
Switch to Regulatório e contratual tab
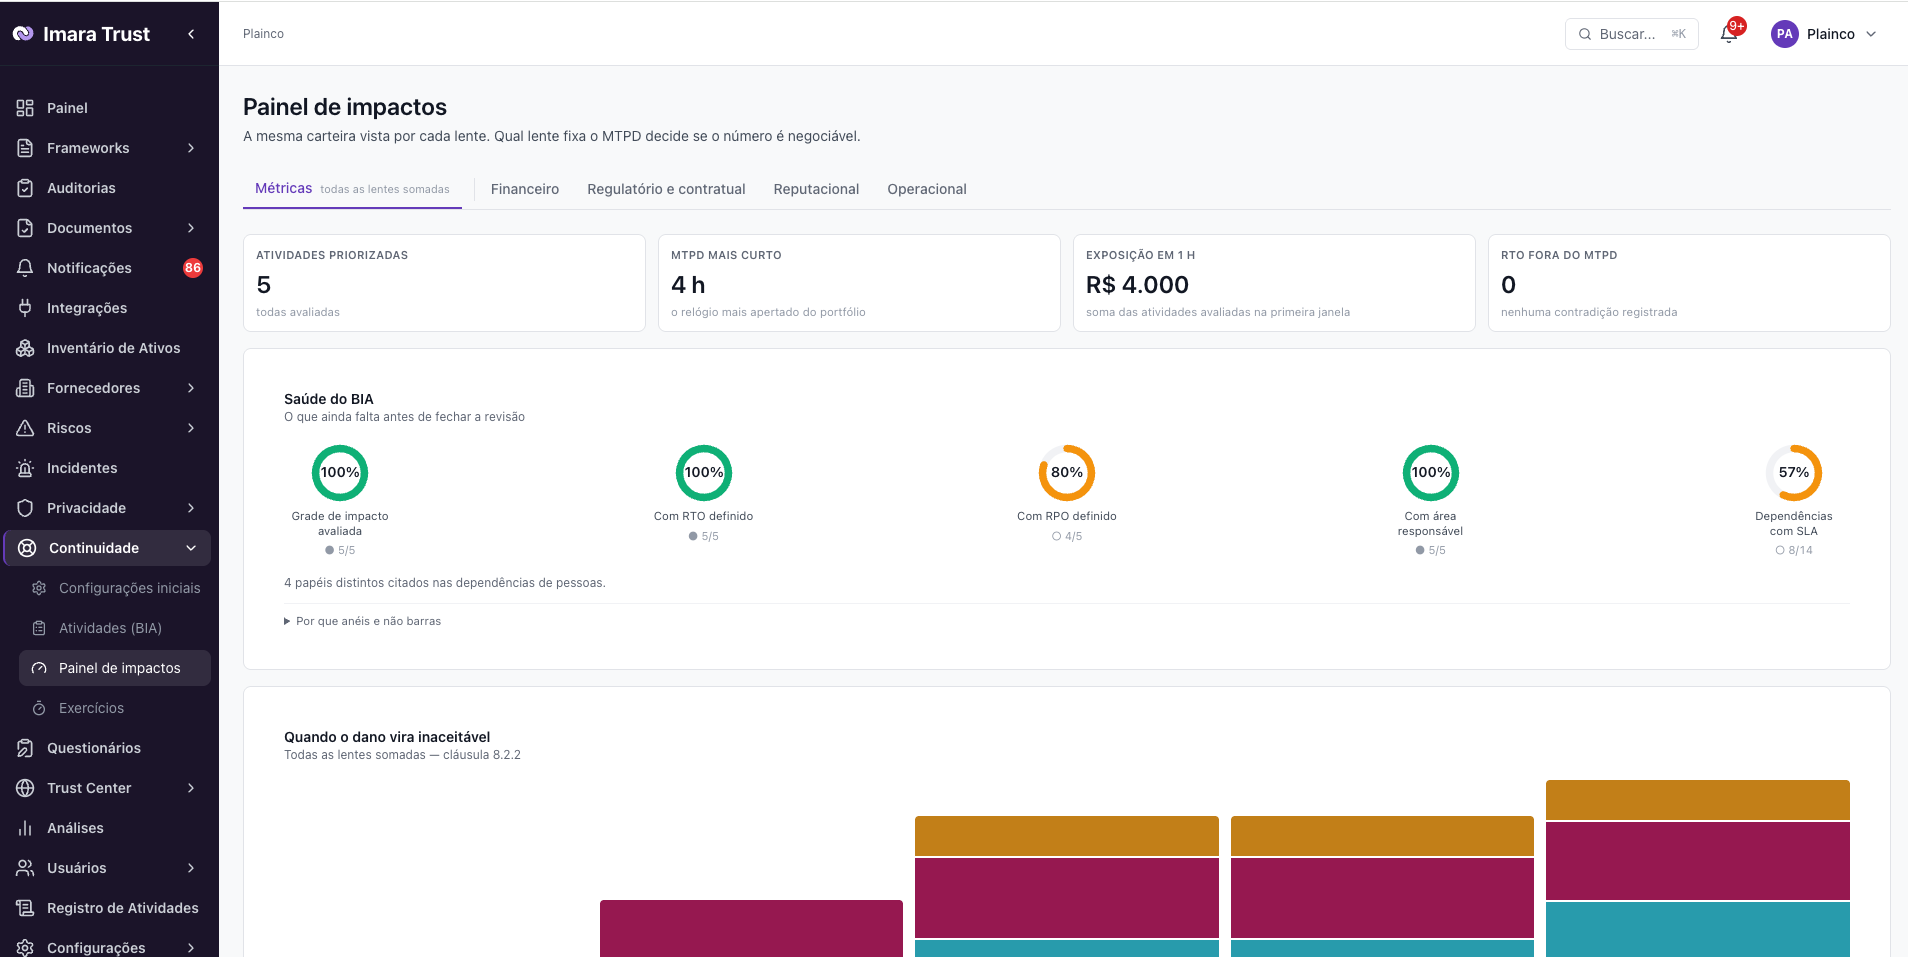666,189
